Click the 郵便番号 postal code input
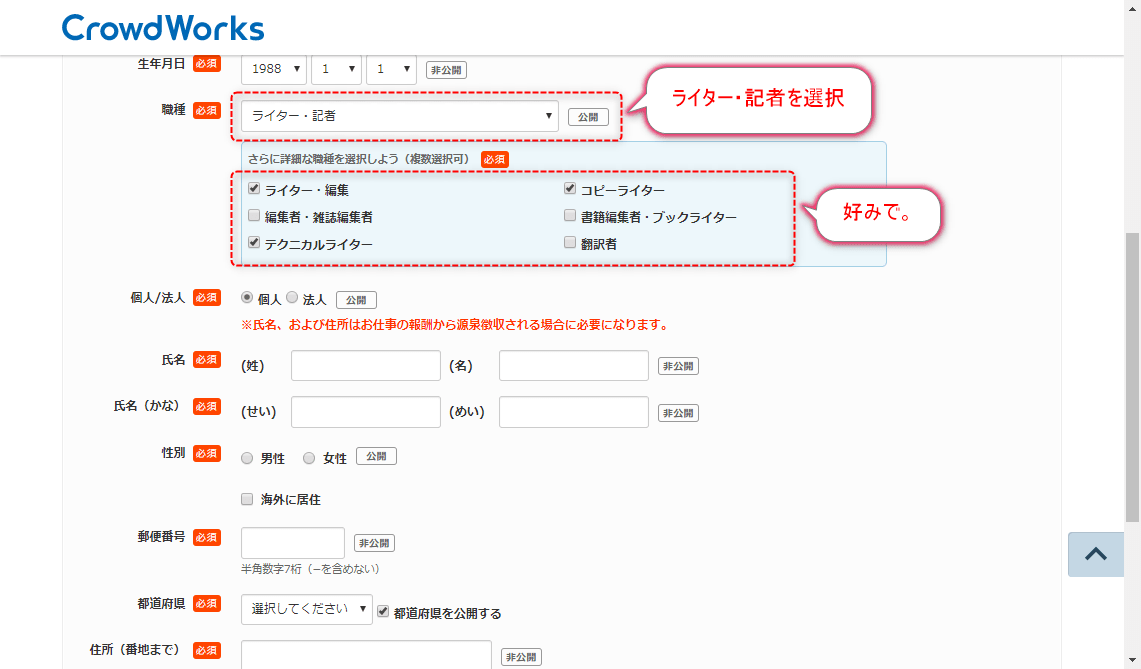The image size is (1141, 669). pyautogui.click(x=292, y=543)
